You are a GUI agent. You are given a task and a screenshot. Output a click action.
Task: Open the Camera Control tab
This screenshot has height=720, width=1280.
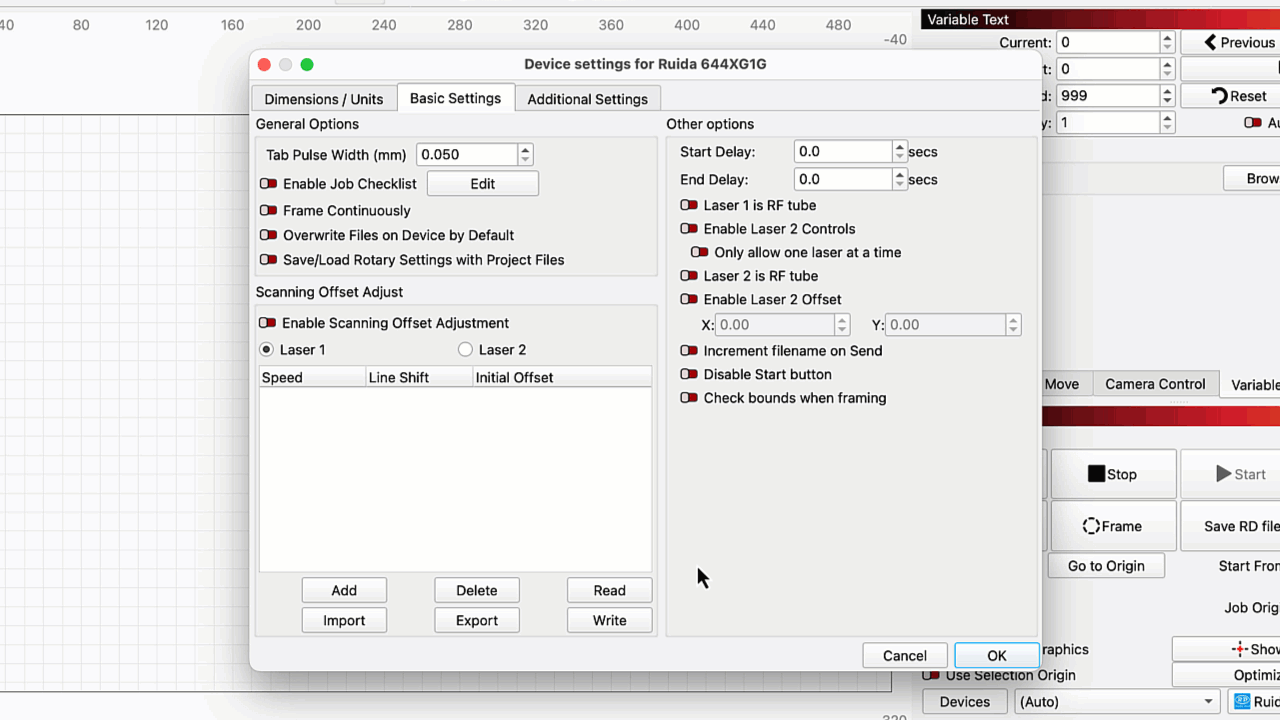pos(1154,384)
